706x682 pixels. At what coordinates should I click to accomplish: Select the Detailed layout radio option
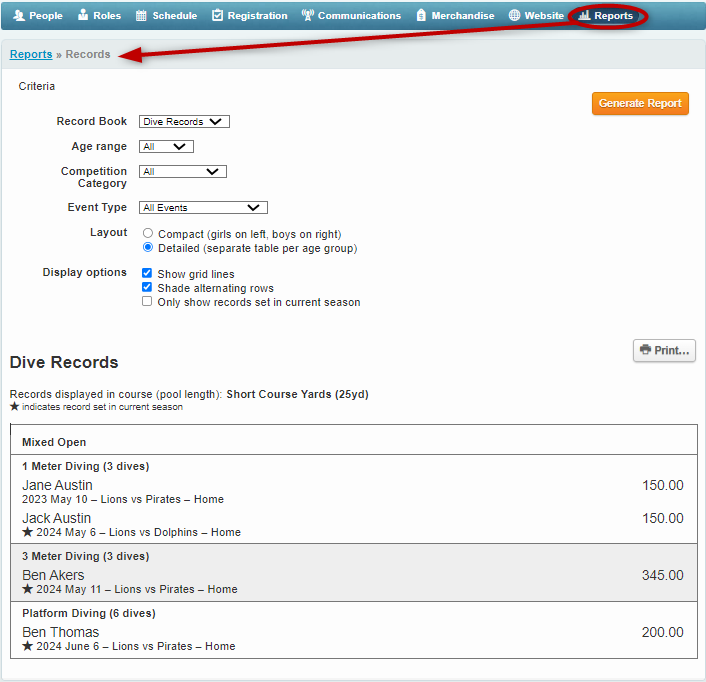click(148, 248)
